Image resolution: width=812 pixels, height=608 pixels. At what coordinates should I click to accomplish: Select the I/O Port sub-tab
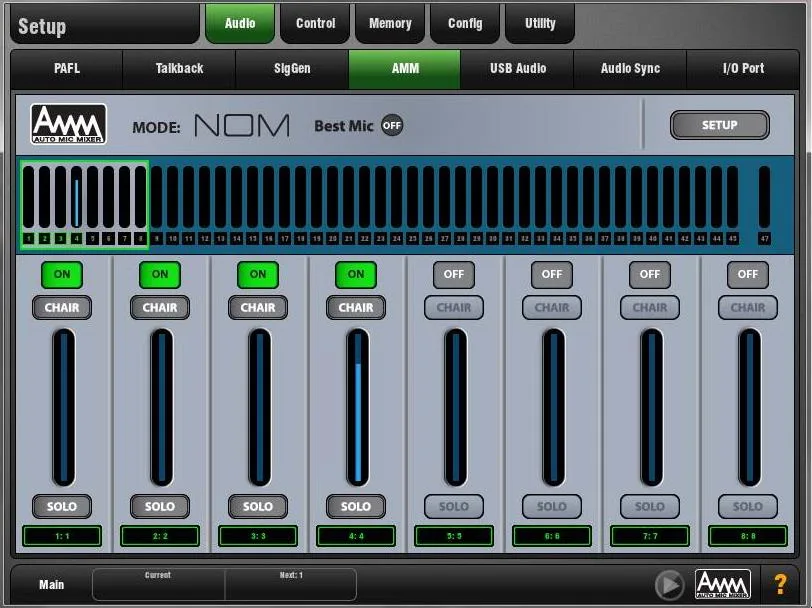tap(743, 69)
